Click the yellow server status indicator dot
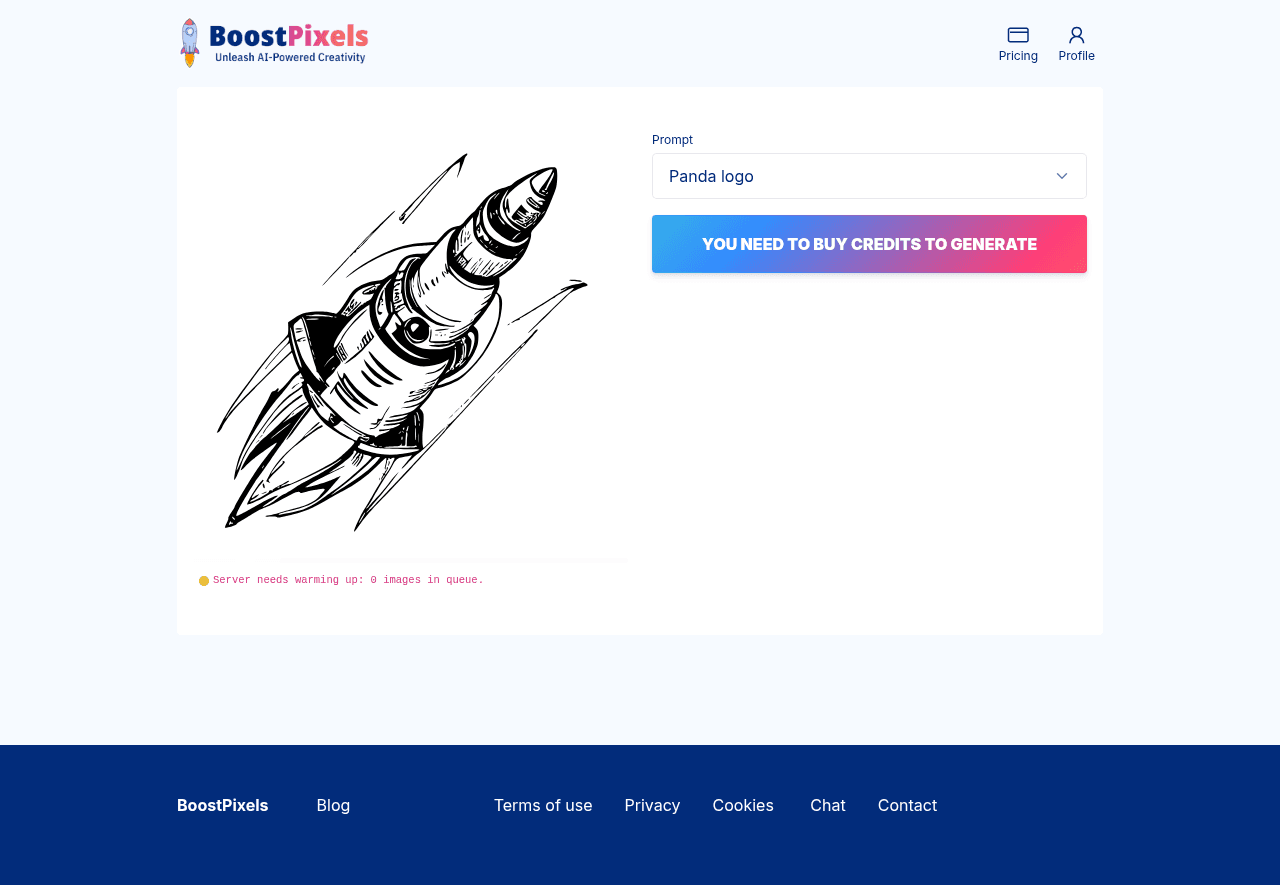Image resolution: width=1280 pixels, height=885 pixels. click(x=202, y=579)
